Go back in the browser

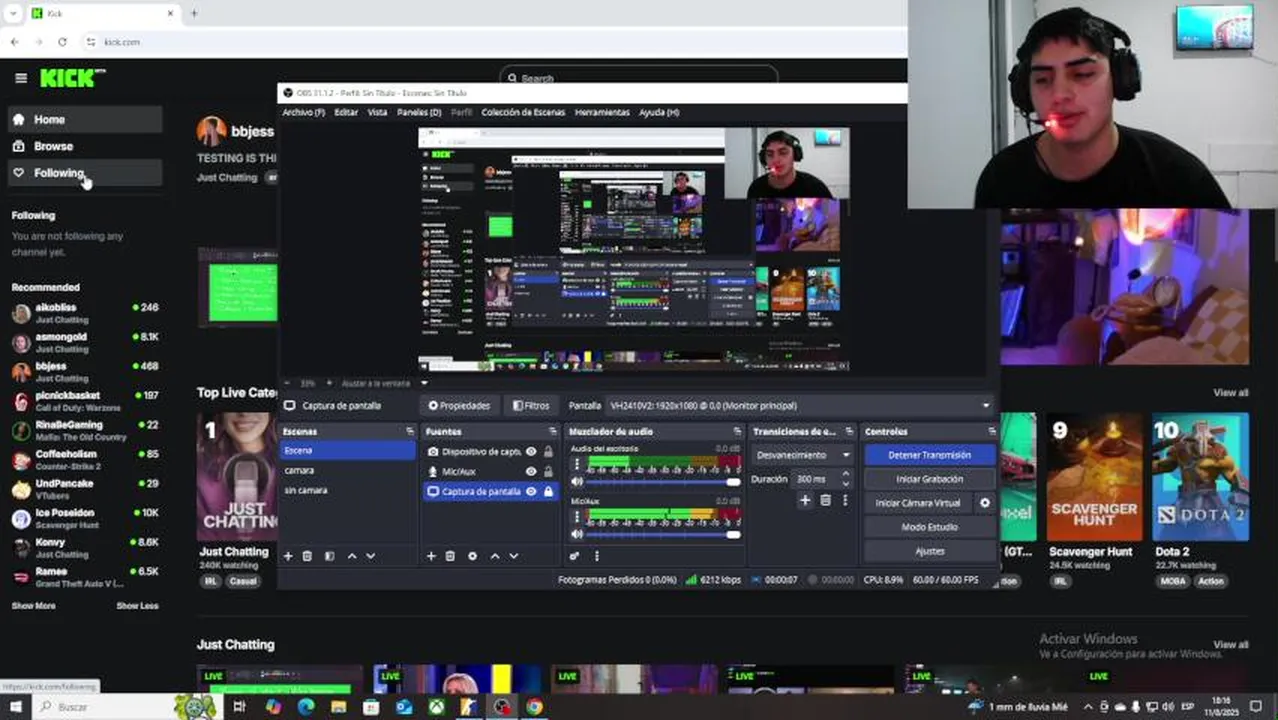[14, 42]
